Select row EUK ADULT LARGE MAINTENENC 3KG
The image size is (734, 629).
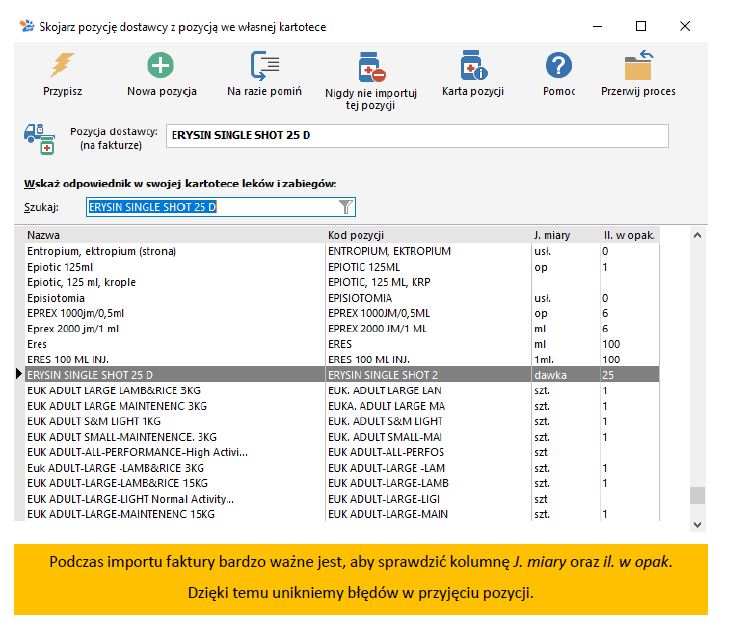[x=342, y=406]
